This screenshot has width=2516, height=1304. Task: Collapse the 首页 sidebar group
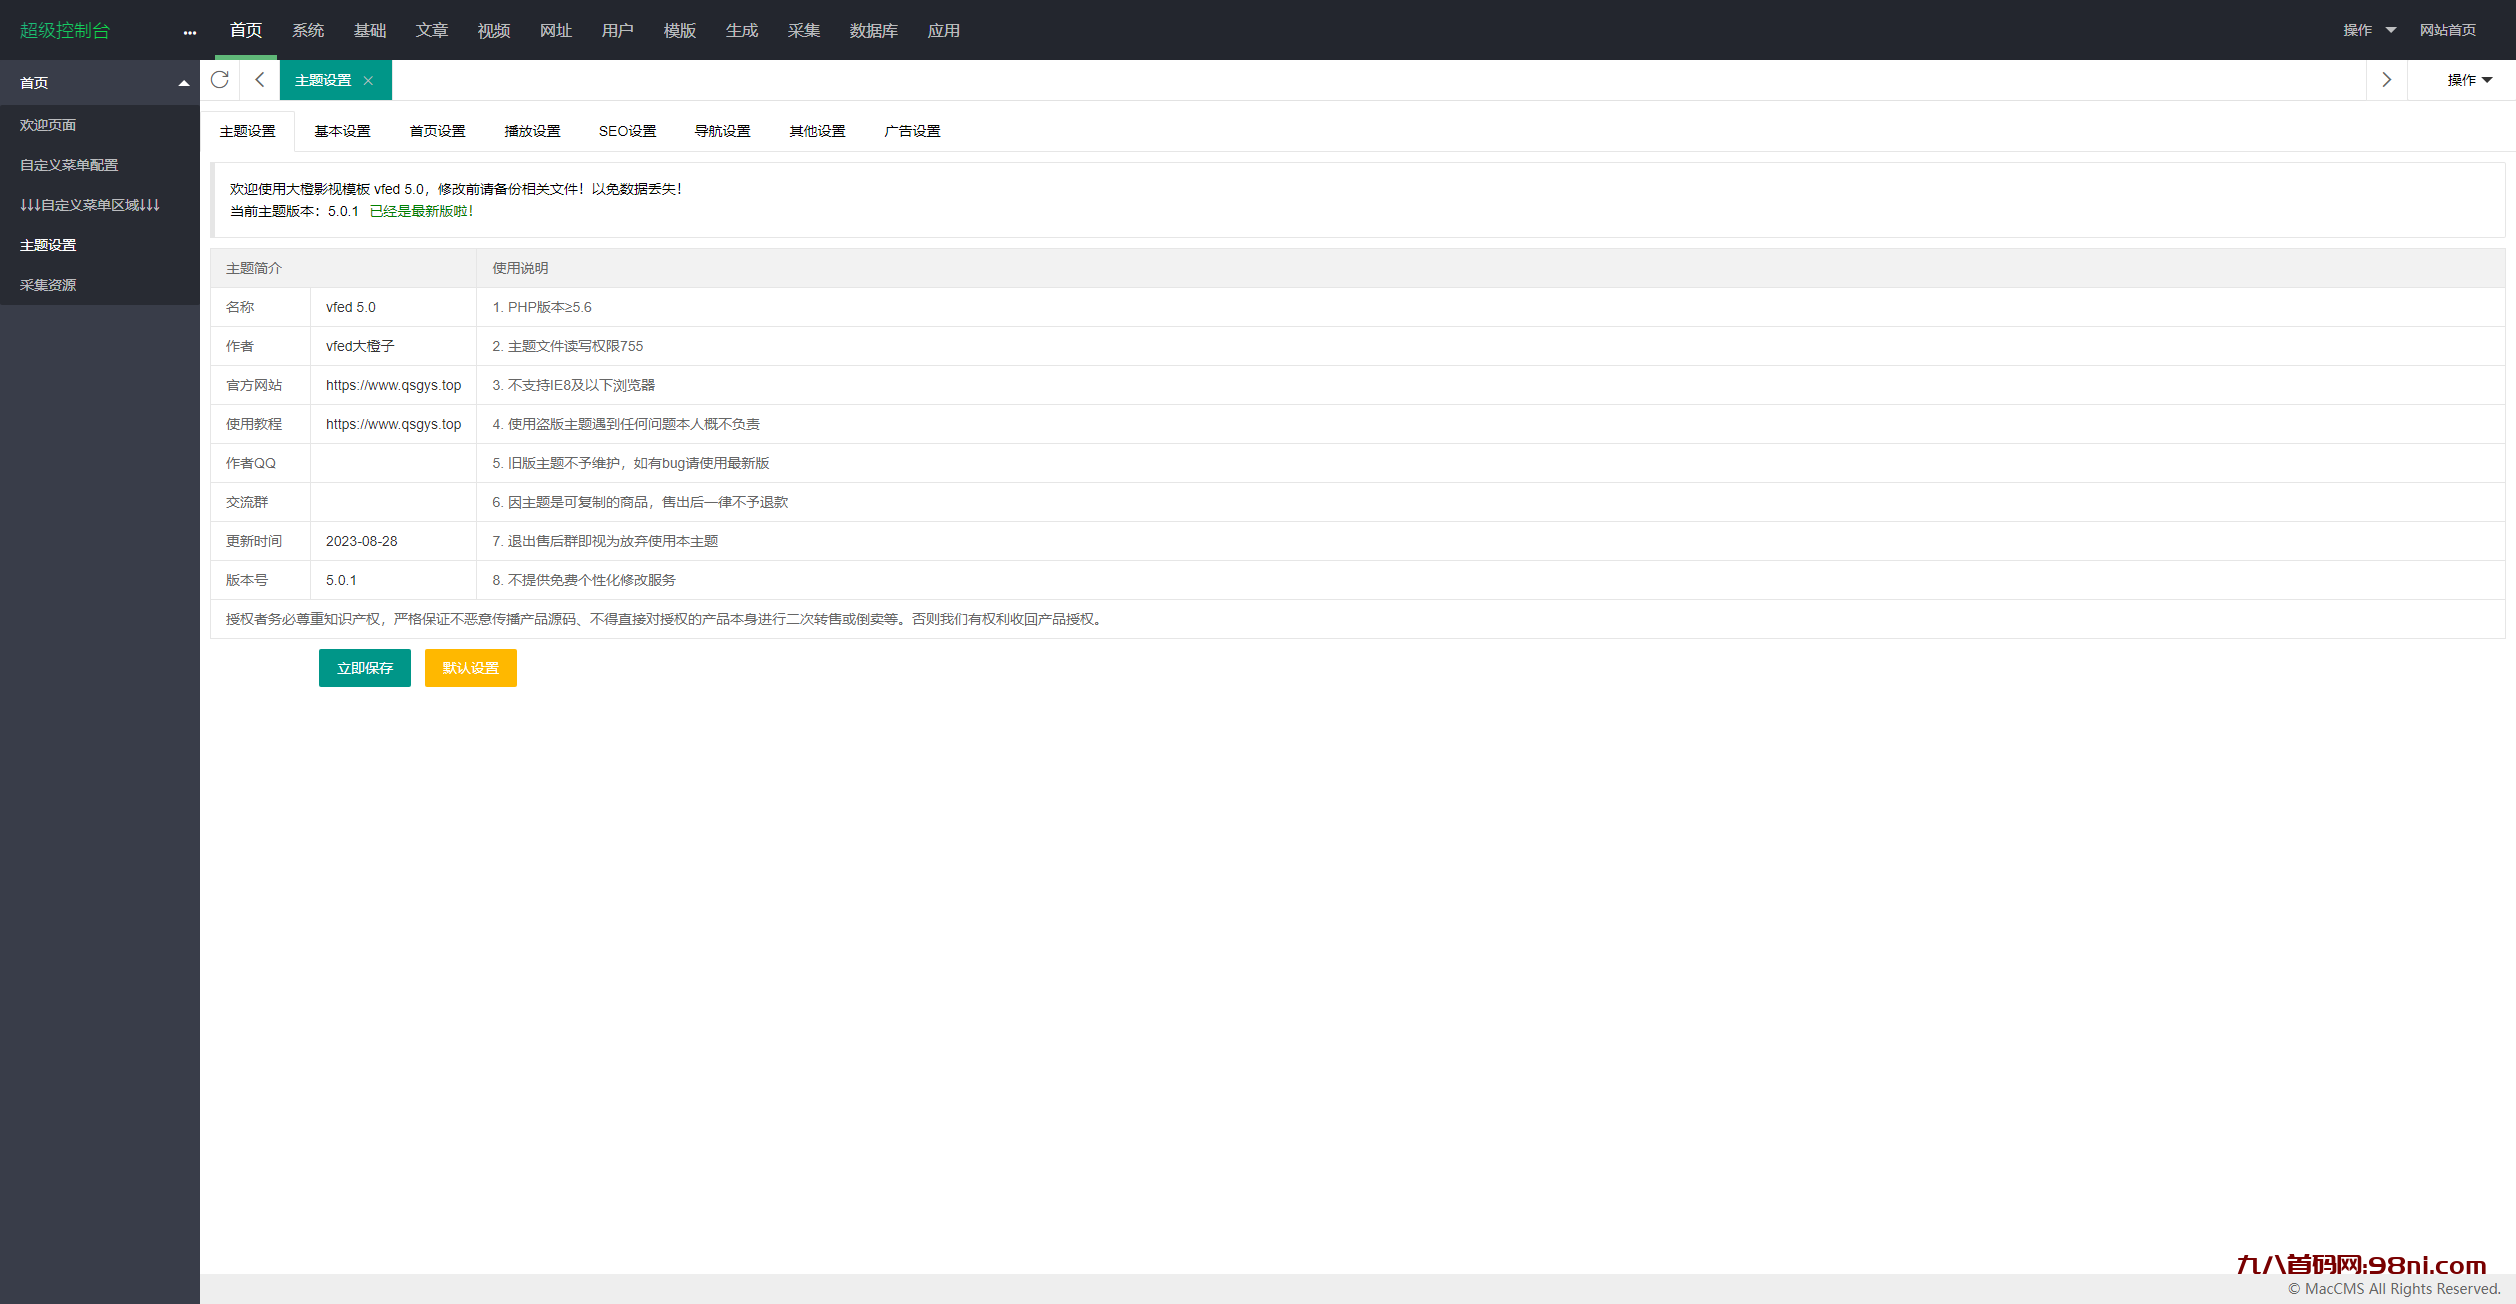pos(183,83)
